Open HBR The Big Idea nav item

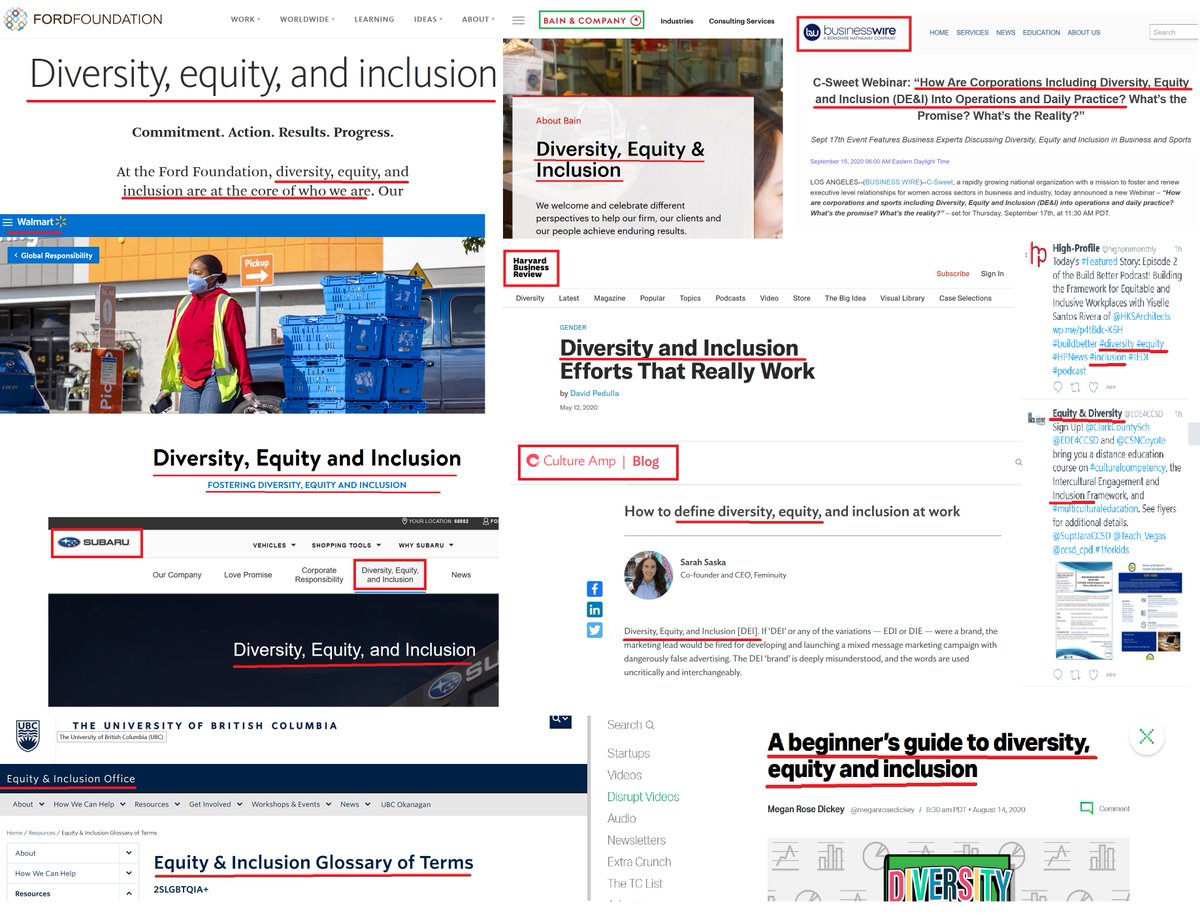point(845,298)
